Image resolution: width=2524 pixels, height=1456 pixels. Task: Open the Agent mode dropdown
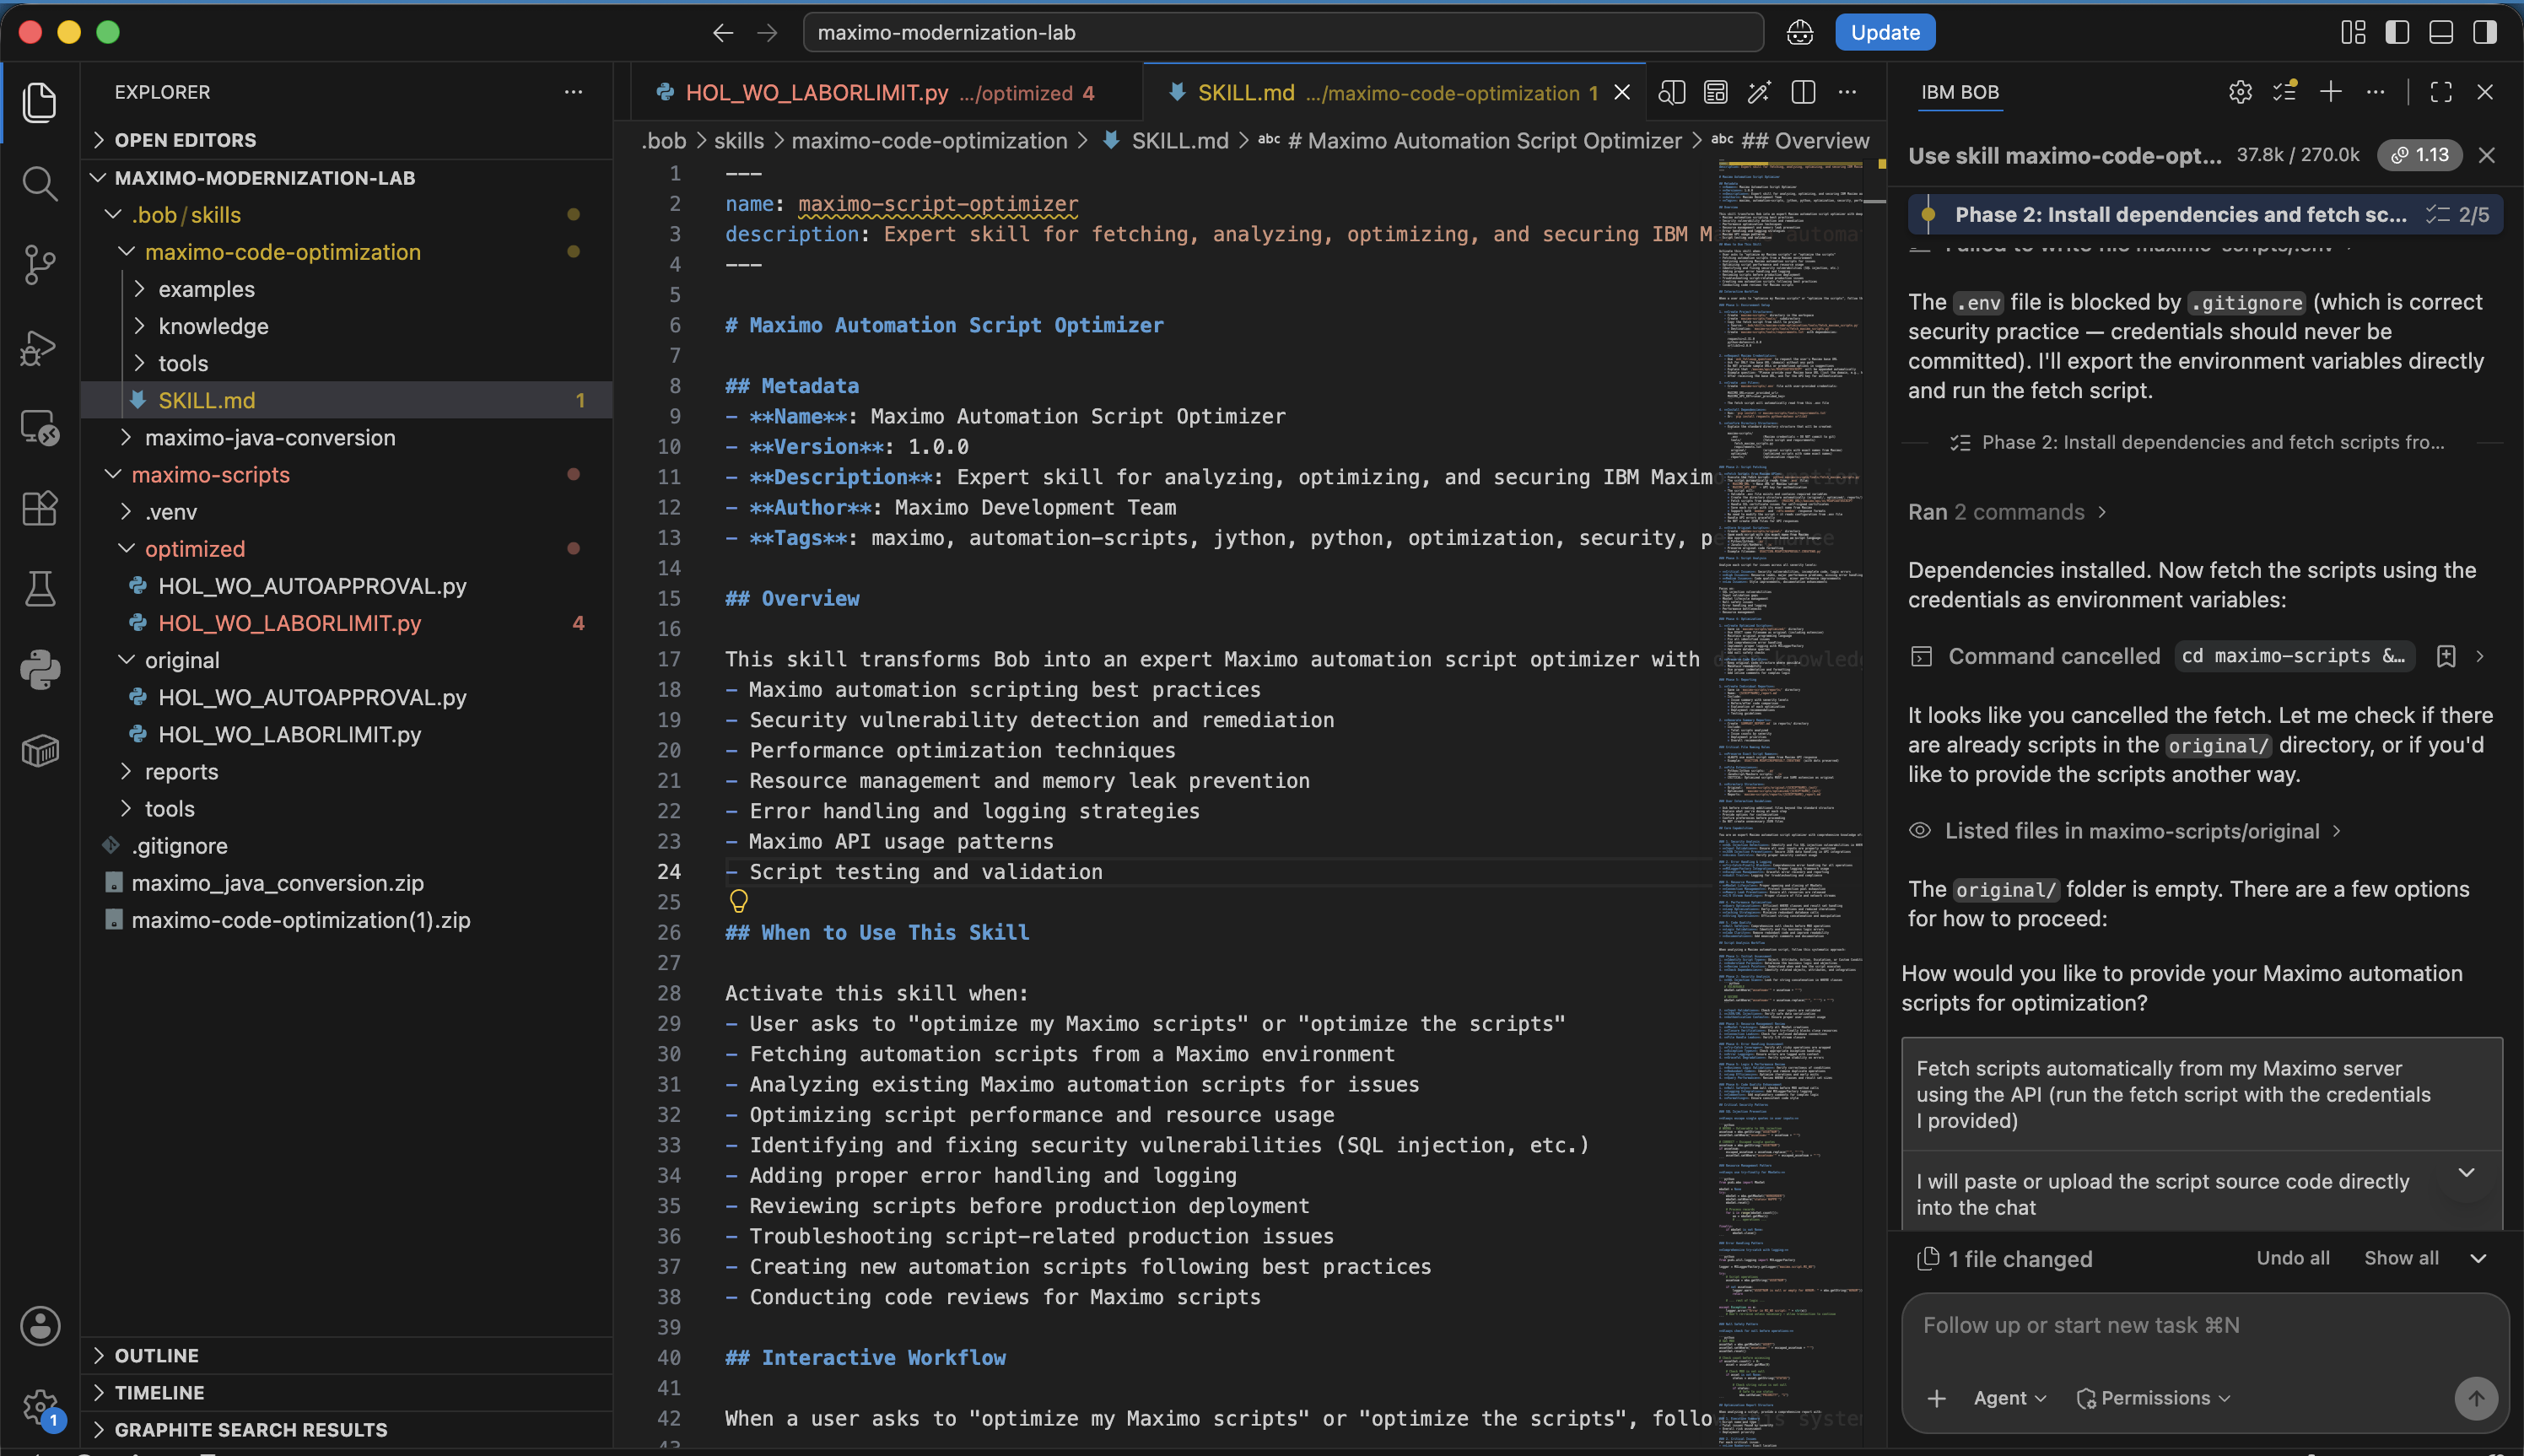(2010, 1398)
